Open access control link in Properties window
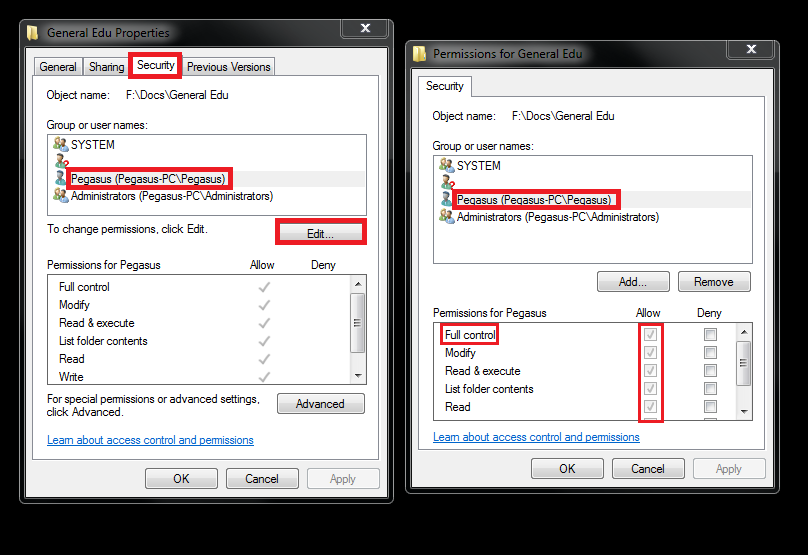 (150, 440)
